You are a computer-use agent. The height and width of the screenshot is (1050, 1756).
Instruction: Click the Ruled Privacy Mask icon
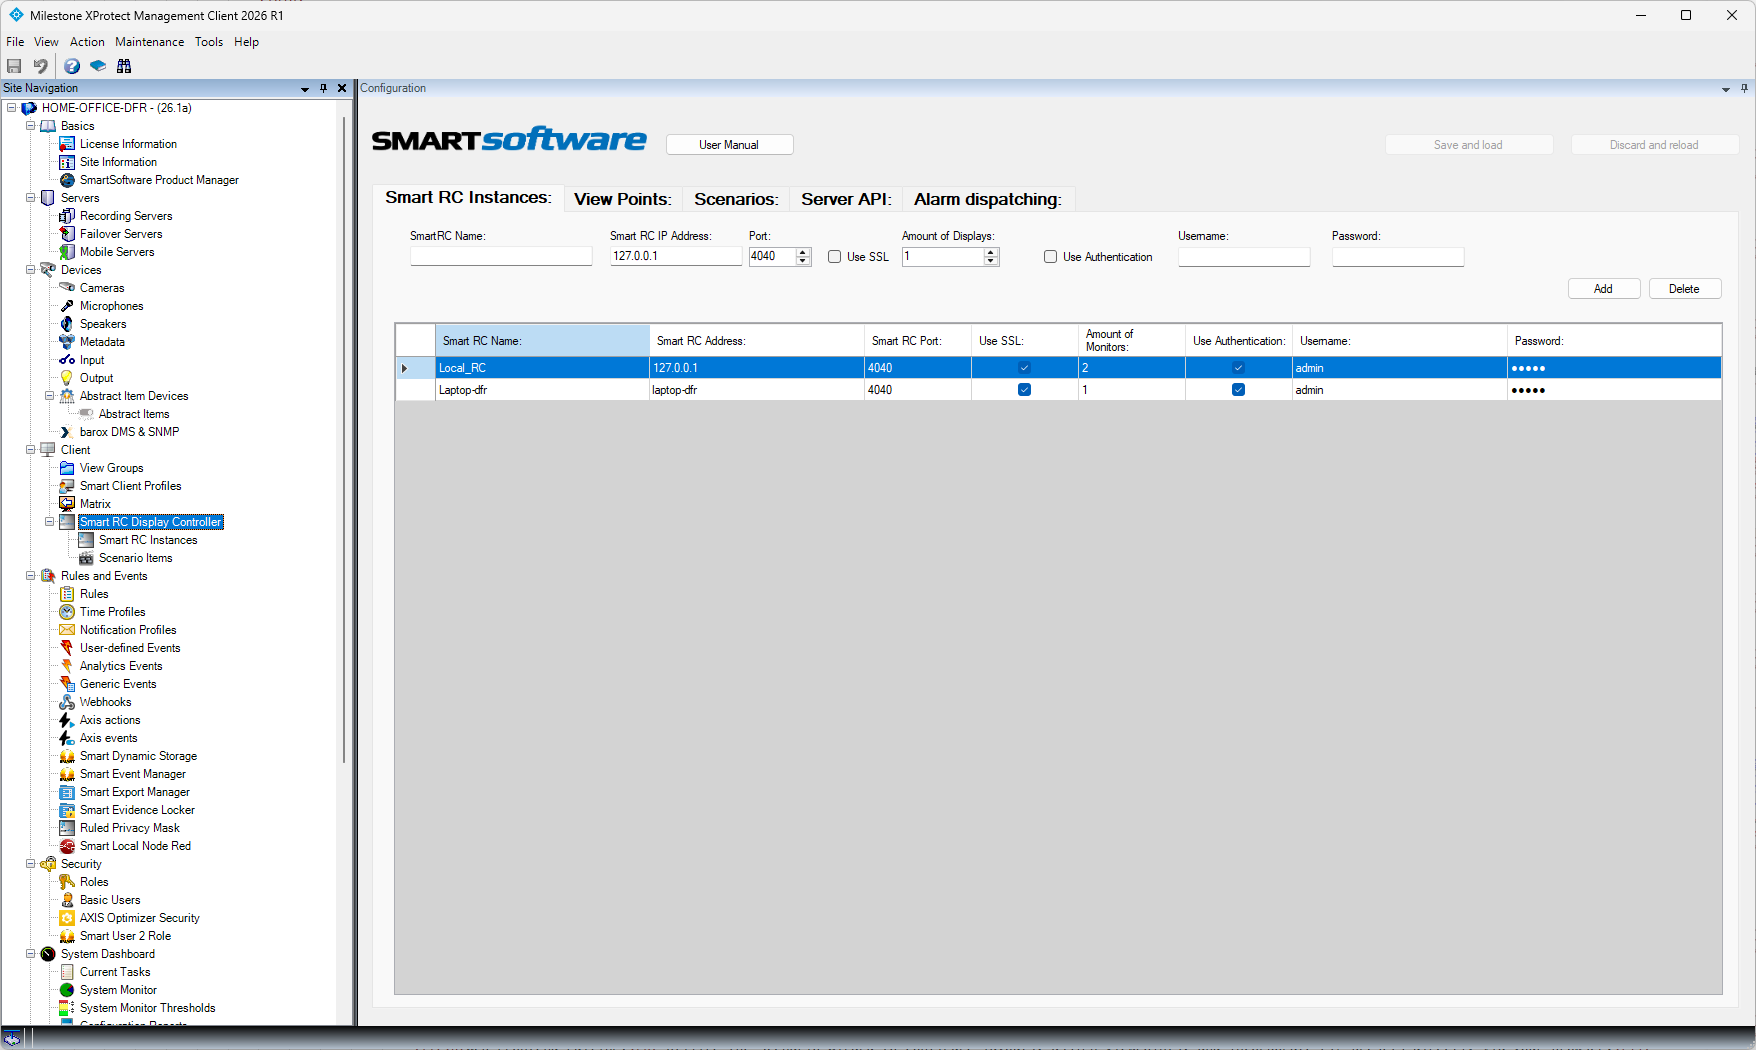pyautogui.click(x=67, y=828)
